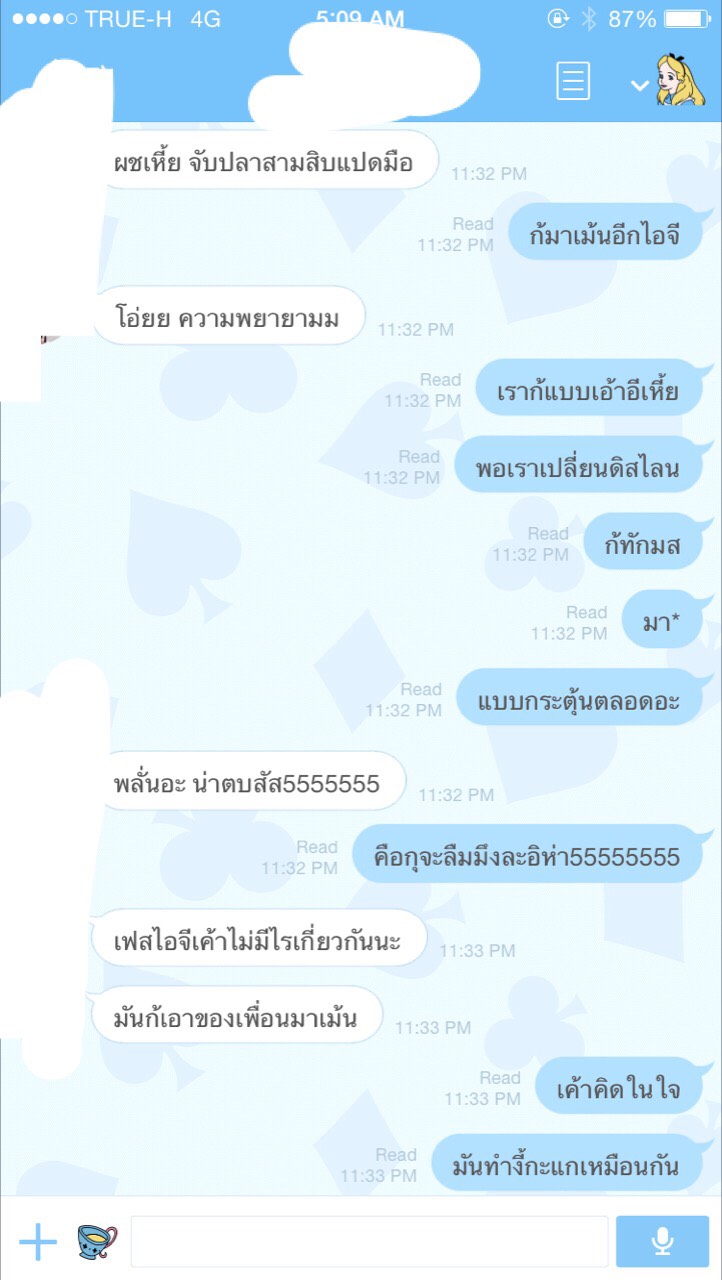Select message 'มันทำงี้กะแกเหมือนกัน'
This screenshot has width=722, height=1280.
(566, 1163)
